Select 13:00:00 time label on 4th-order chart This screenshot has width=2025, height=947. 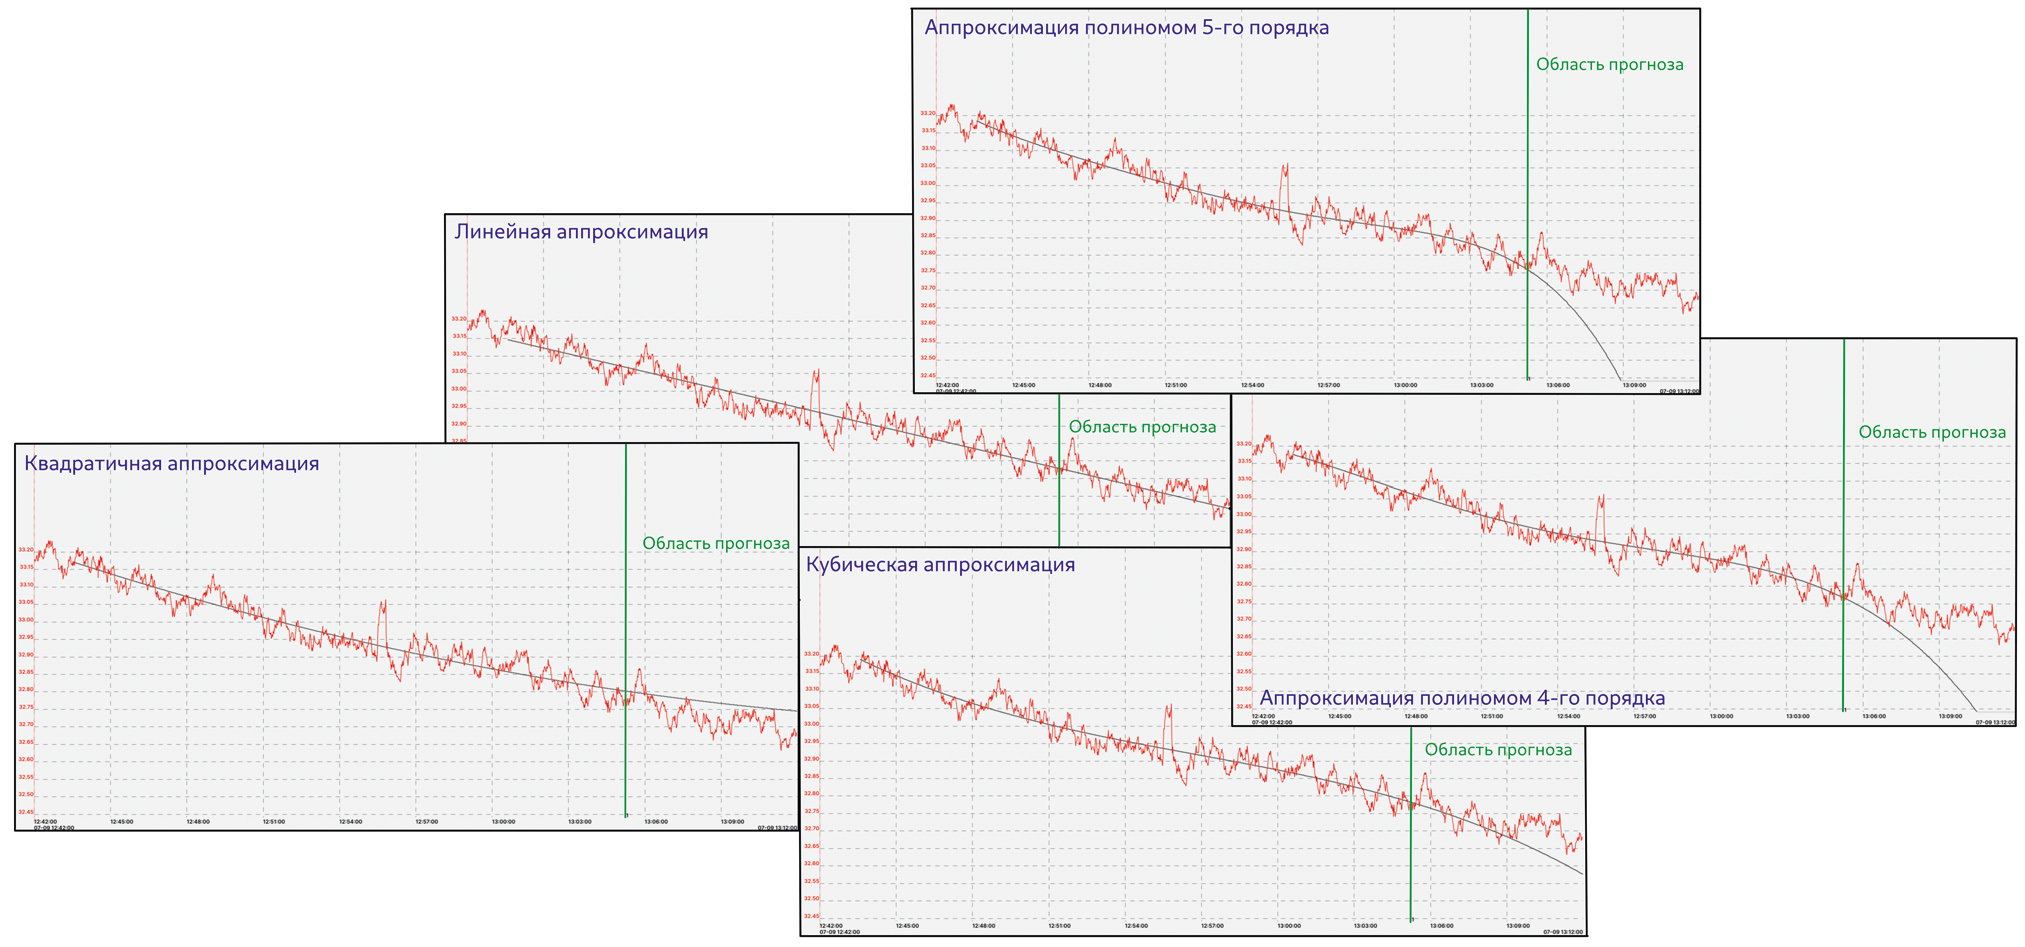click(x=1720, y=716)
